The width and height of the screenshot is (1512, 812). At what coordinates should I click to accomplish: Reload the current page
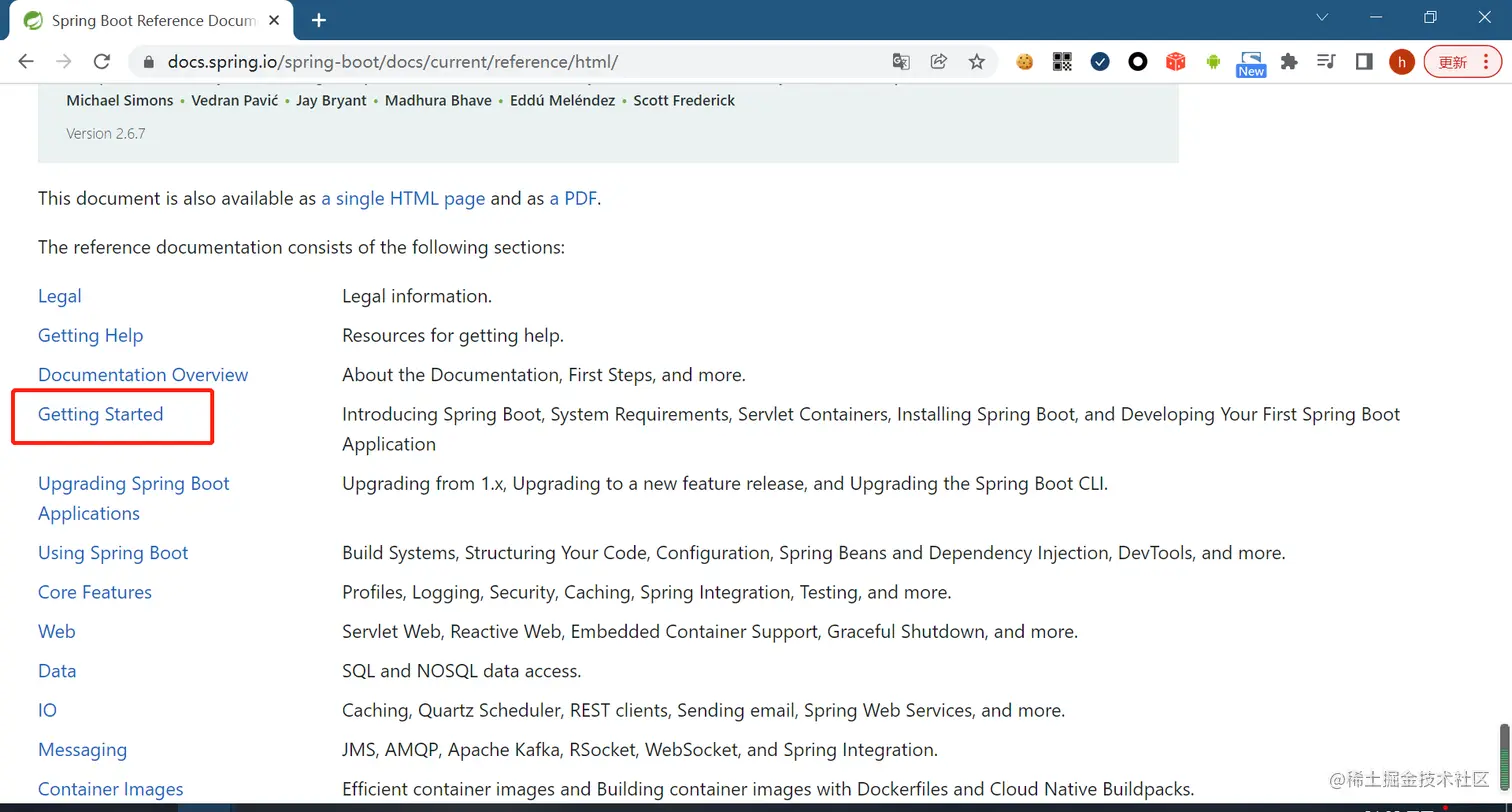click(x=101, y=62)
